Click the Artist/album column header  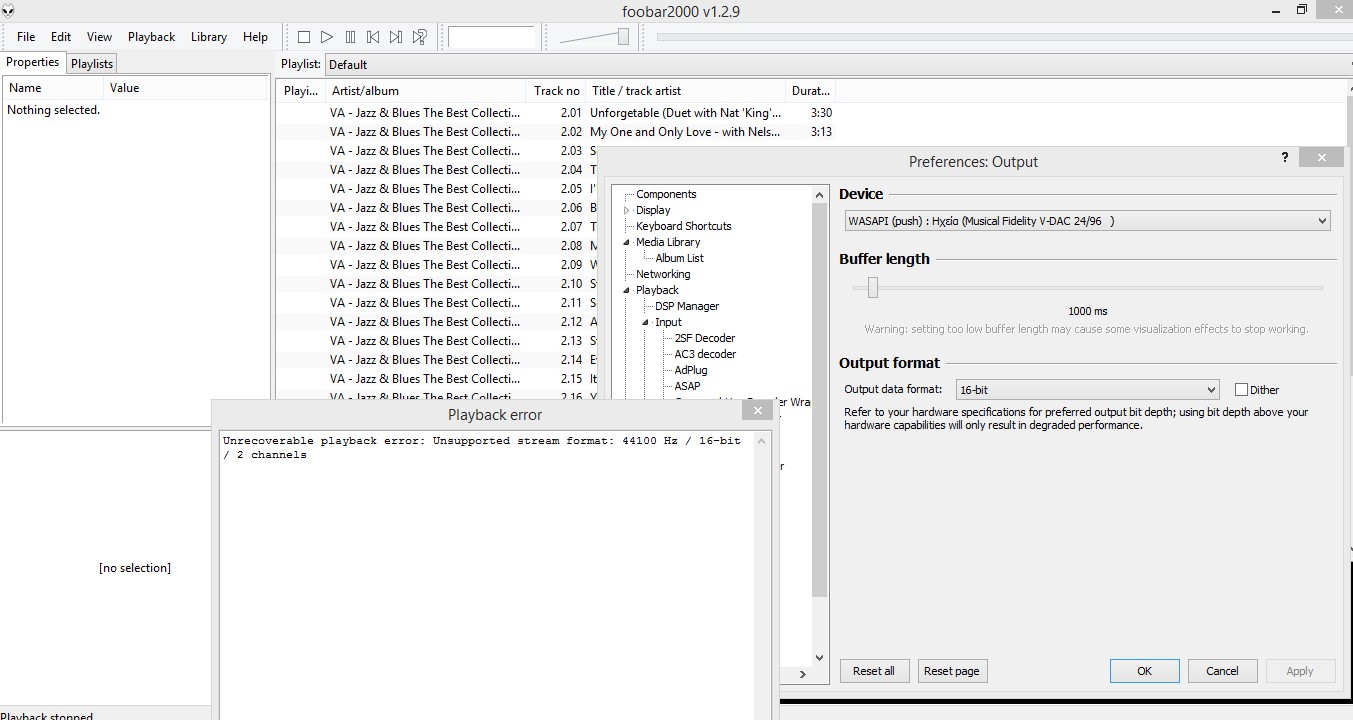[x=426, y=91]
